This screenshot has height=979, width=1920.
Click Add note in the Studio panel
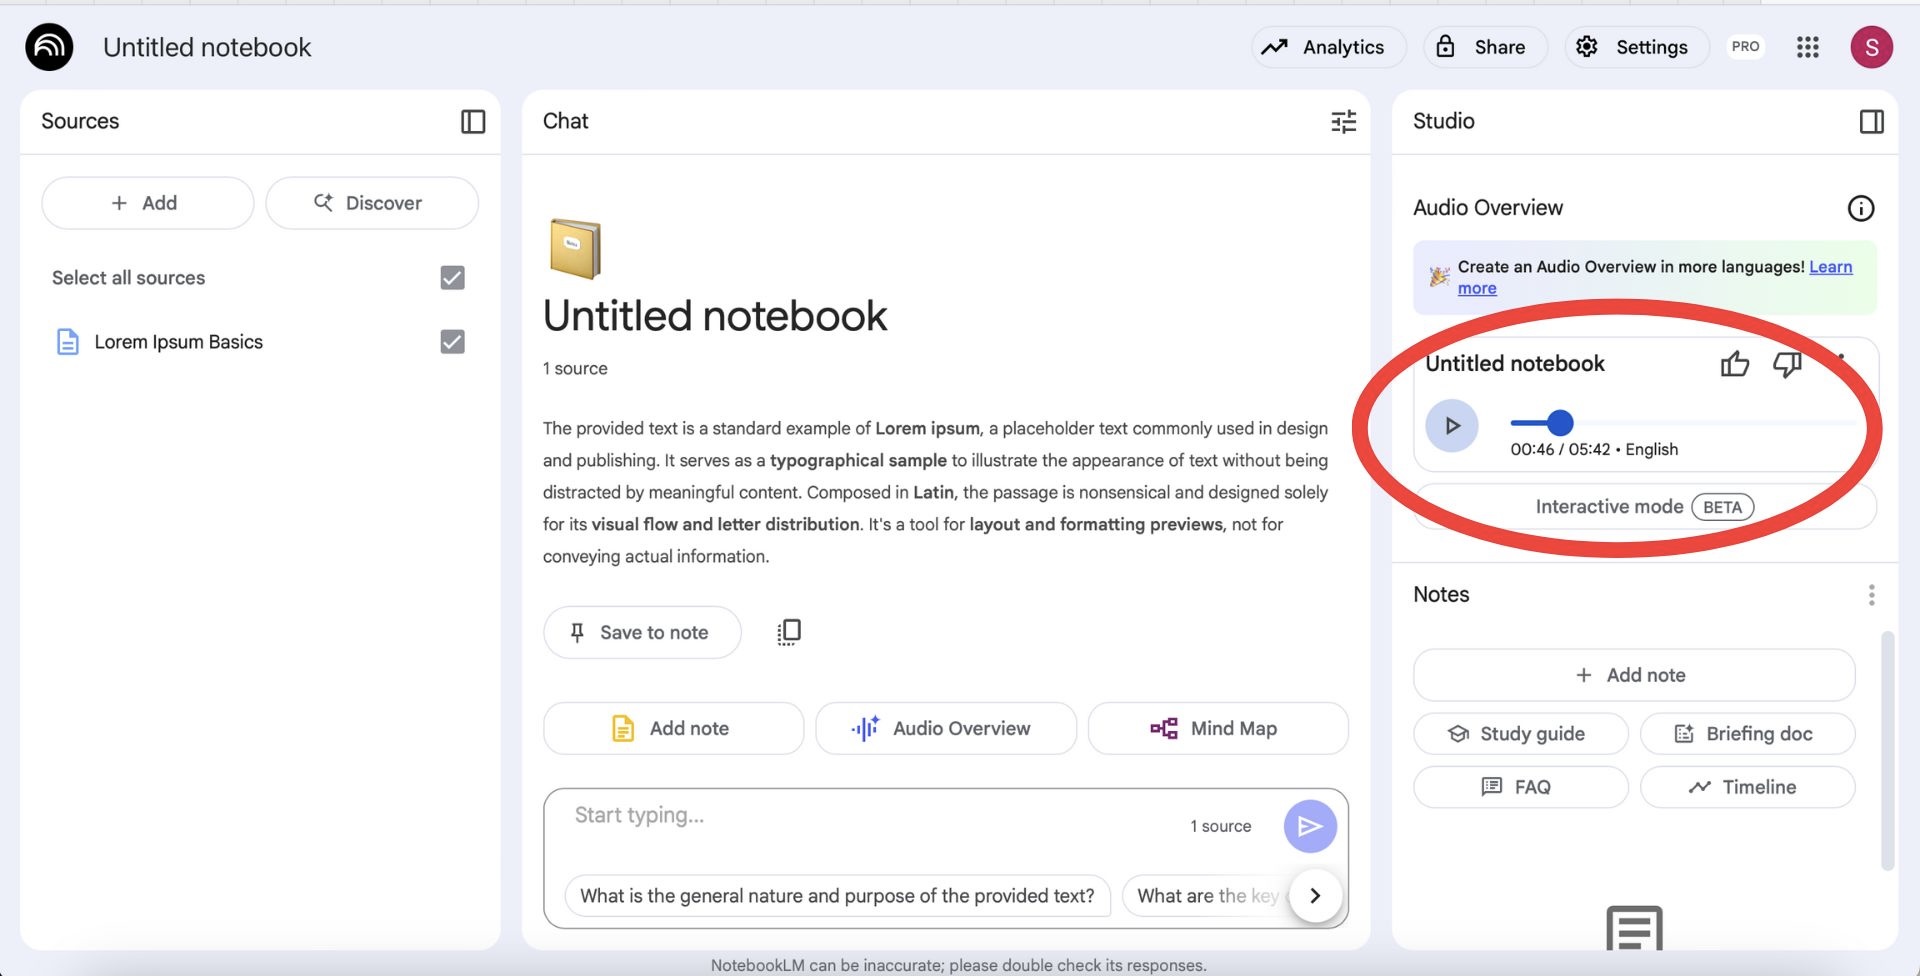click(x=1633, y=677)
